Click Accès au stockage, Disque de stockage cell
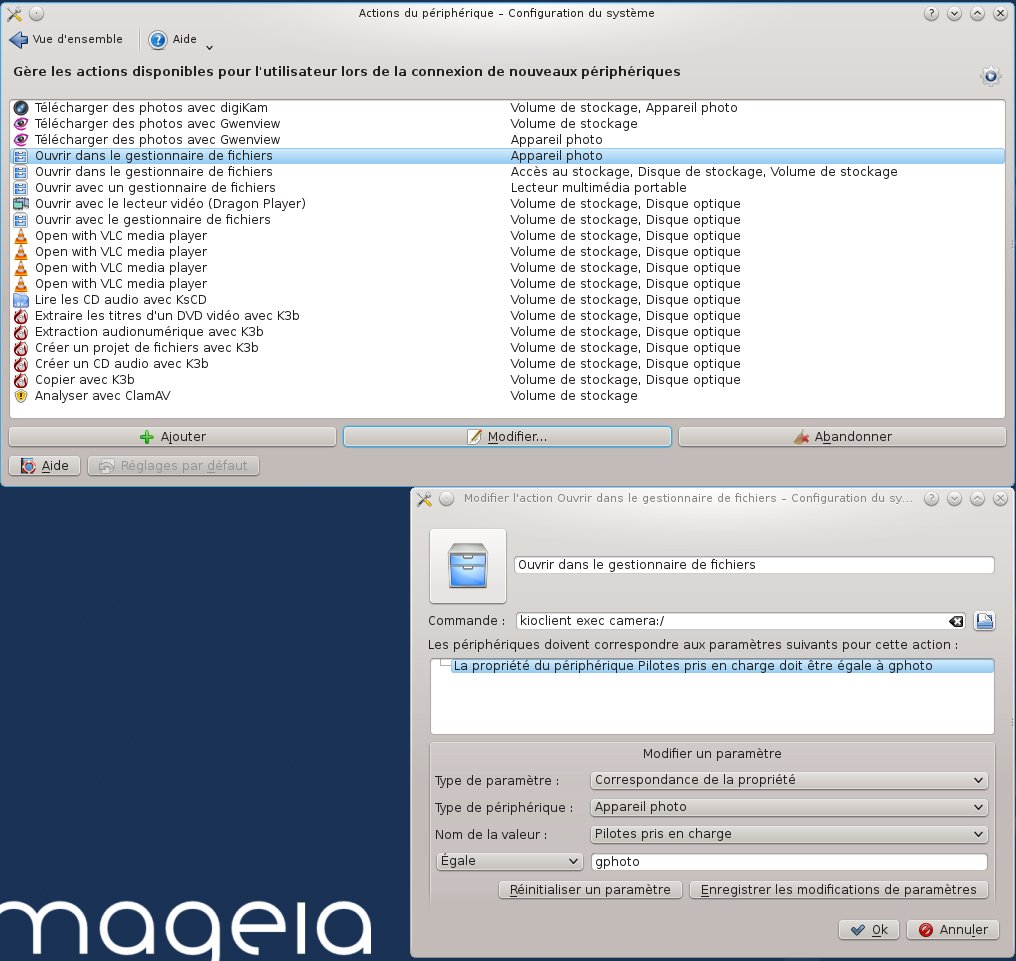Viewport: 1016px width, 961px height. coord(704,172)
